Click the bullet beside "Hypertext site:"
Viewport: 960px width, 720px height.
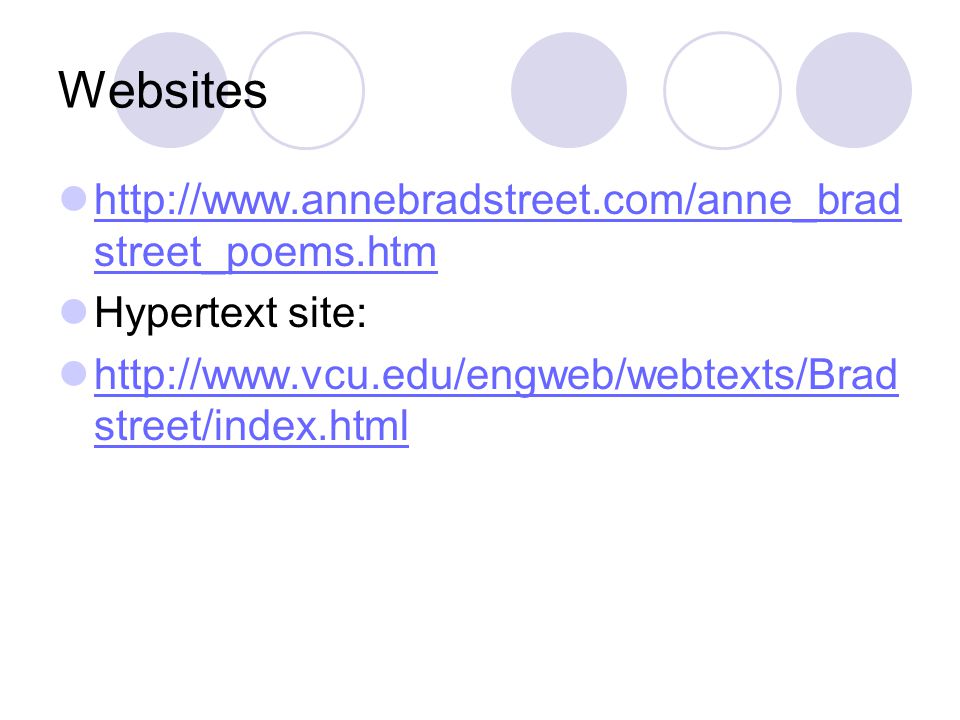(x=74, y=312)
